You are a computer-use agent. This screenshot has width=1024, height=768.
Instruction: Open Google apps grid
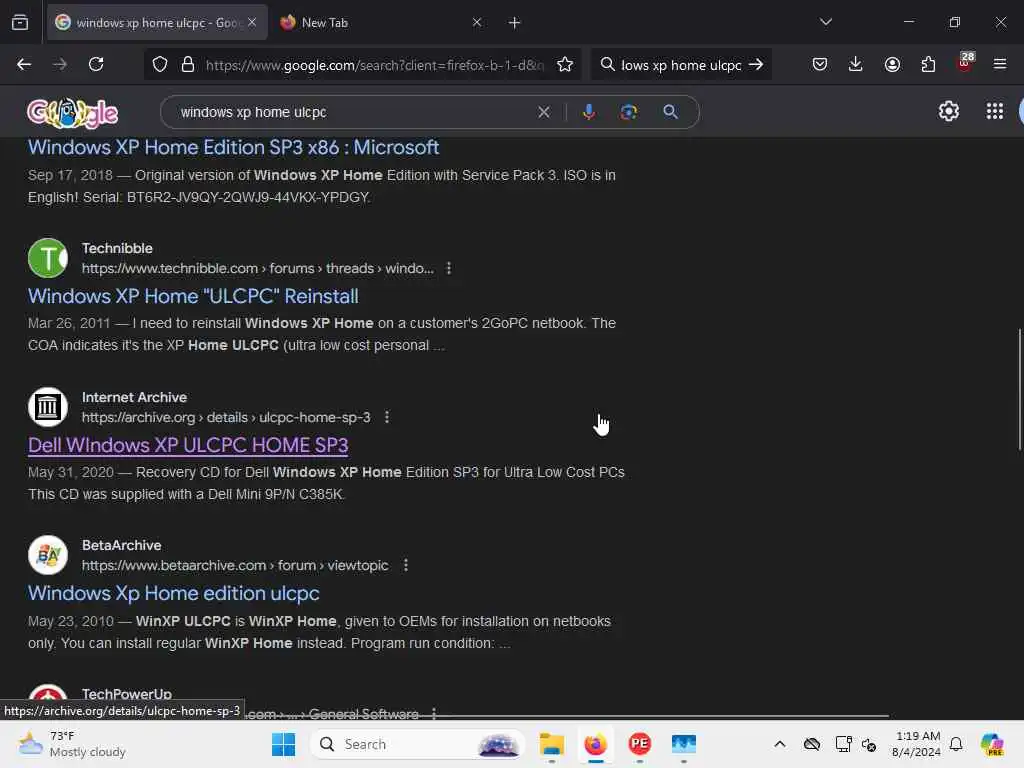click(995, 112)
